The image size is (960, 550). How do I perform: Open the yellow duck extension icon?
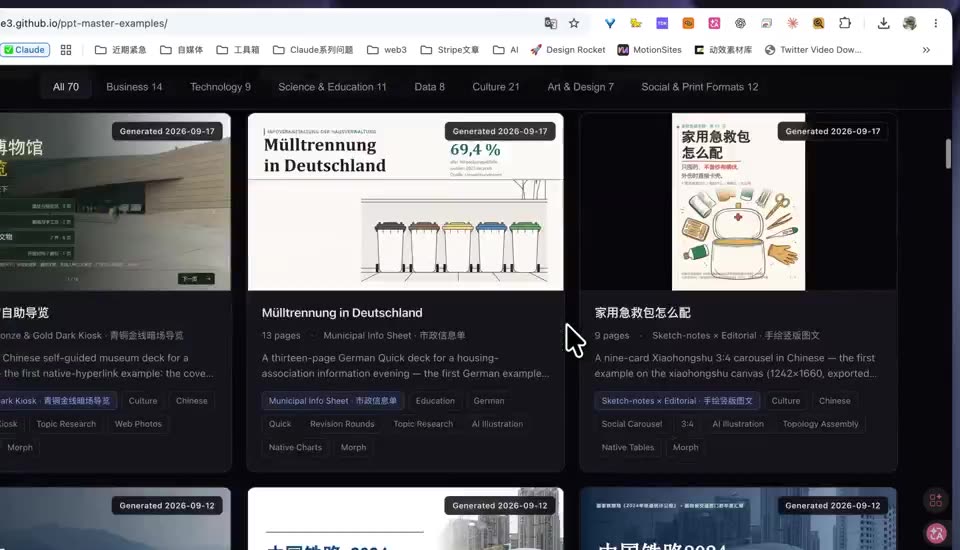(x=636, y=23)
